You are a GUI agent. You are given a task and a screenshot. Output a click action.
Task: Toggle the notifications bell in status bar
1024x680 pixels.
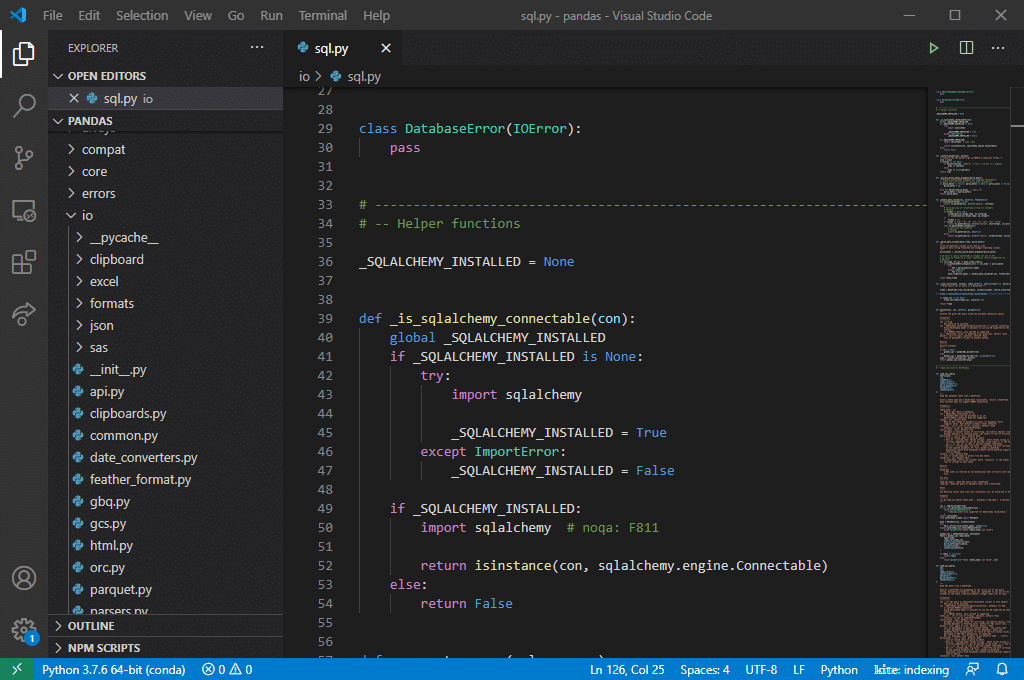pos(1002,669)
